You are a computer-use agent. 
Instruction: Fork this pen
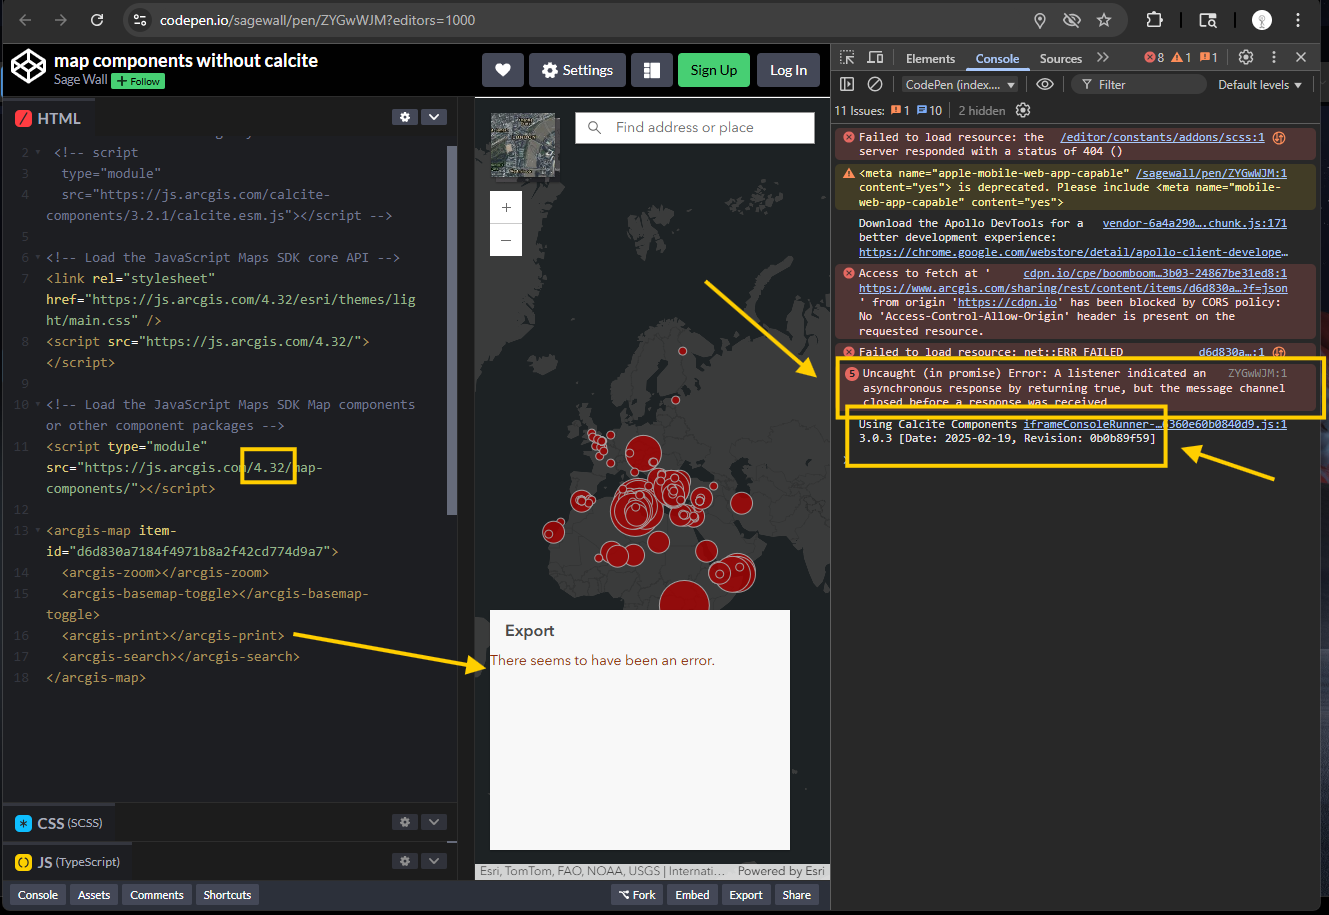(x=637, y=895)
